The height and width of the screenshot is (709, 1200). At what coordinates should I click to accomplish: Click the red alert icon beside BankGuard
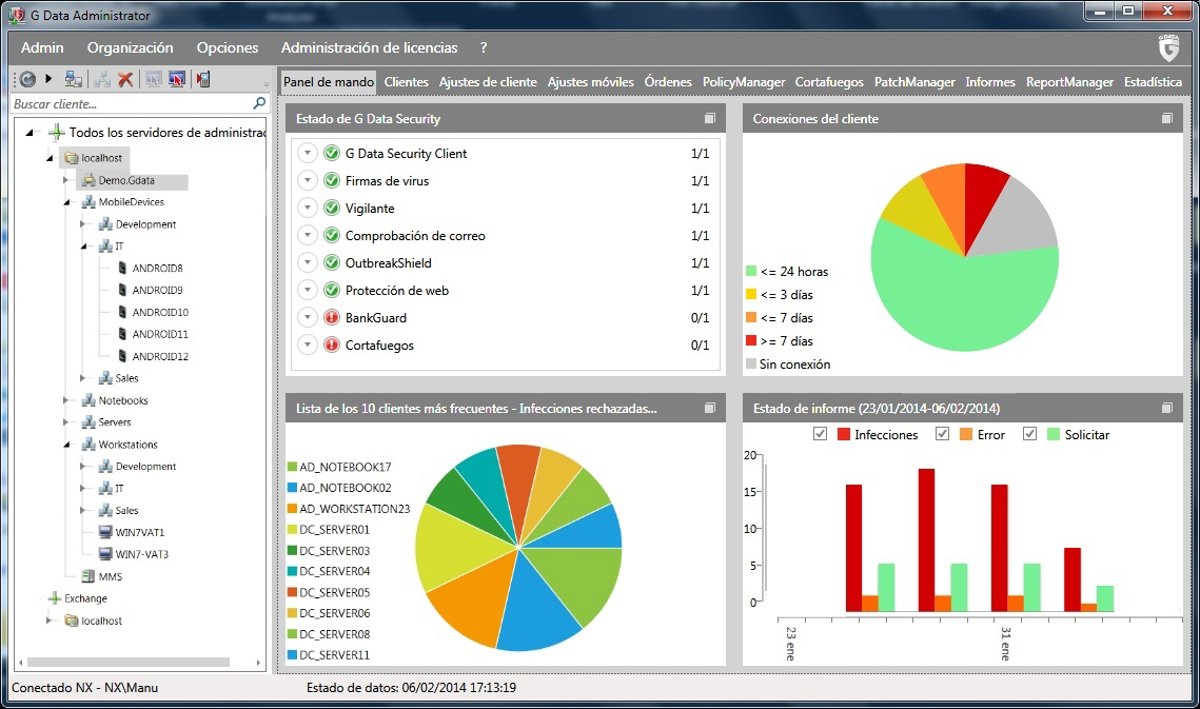332,318
